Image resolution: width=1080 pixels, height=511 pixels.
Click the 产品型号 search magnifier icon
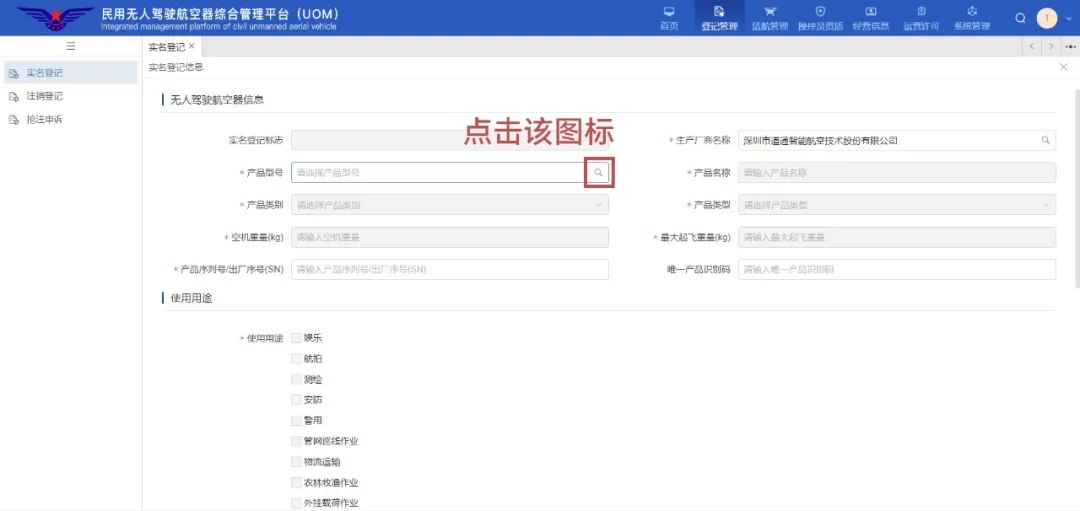pyautogui.click(x=598, y=173)
